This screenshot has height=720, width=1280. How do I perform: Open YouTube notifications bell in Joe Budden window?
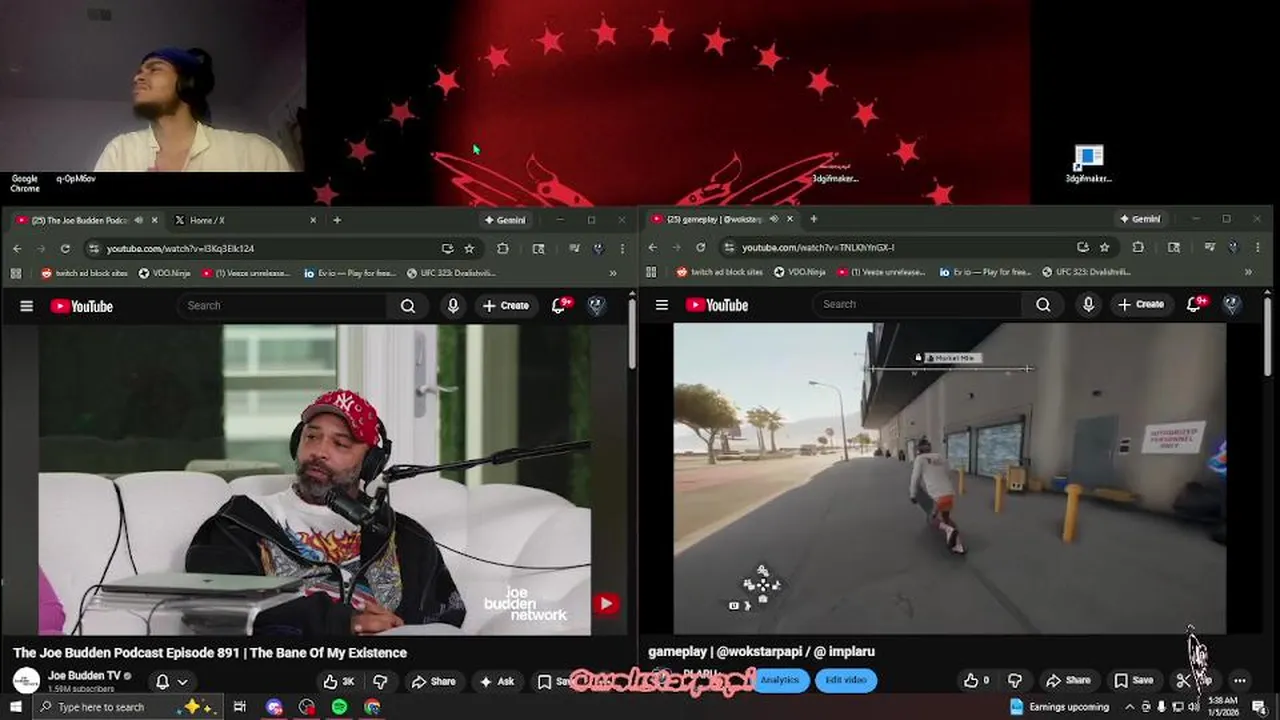click(x=559, y=306)
